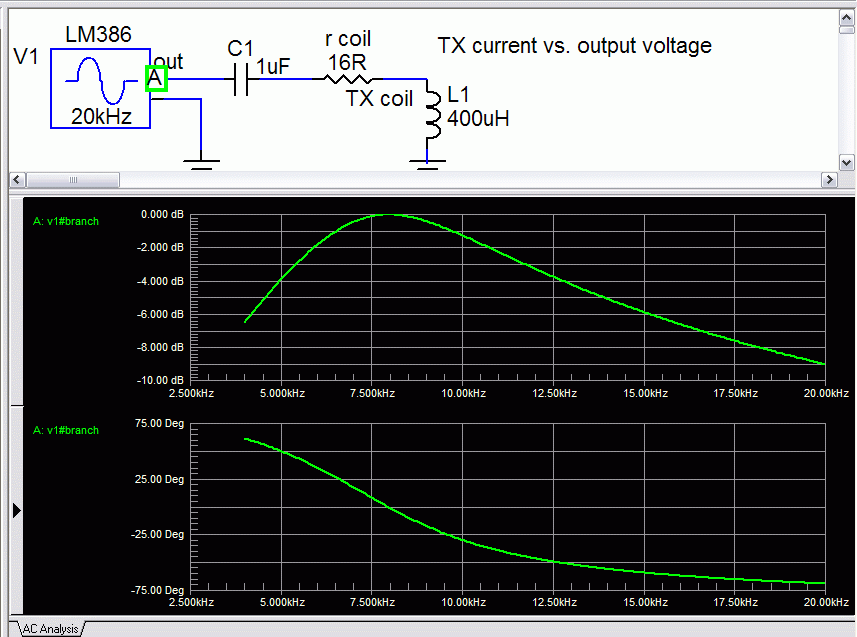The image size is (857, 637).
Task: Select the L1 inductor symbol
Action: pos(433,115)
